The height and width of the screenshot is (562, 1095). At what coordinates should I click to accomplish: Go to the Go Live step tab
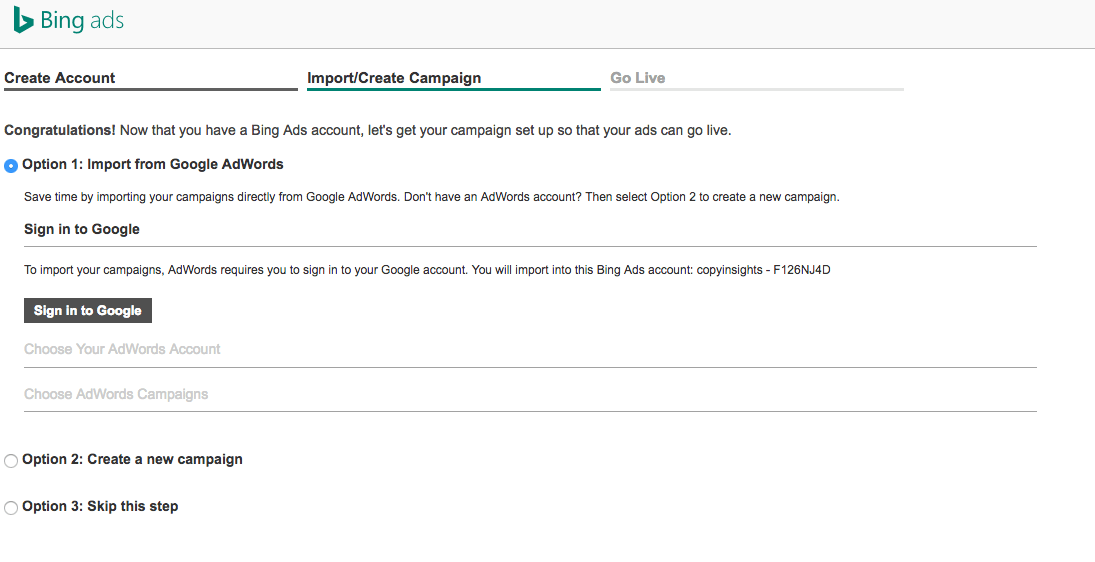click(638, 78)
